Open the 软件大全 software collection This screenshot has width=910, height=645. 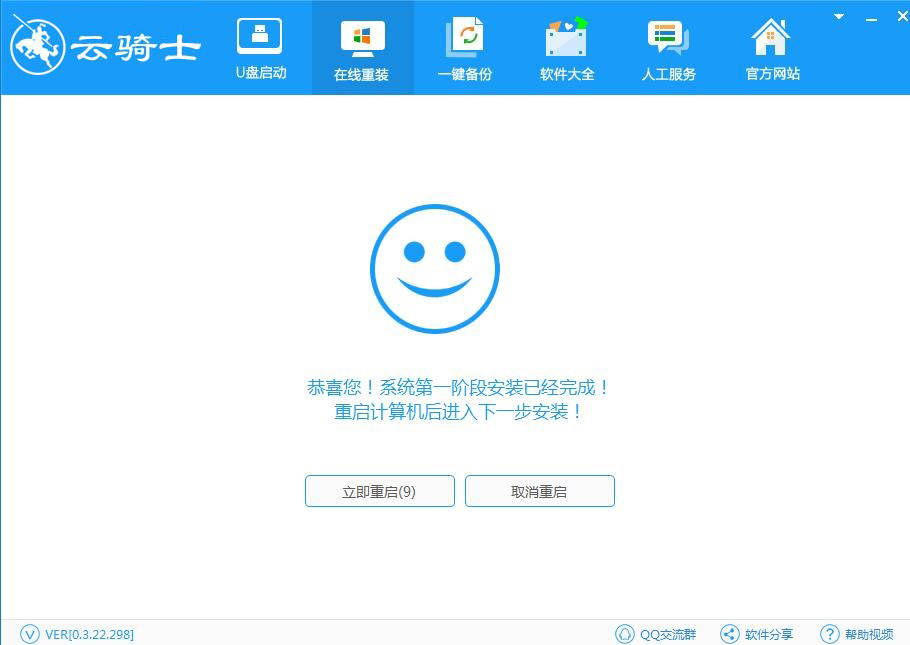566,47
